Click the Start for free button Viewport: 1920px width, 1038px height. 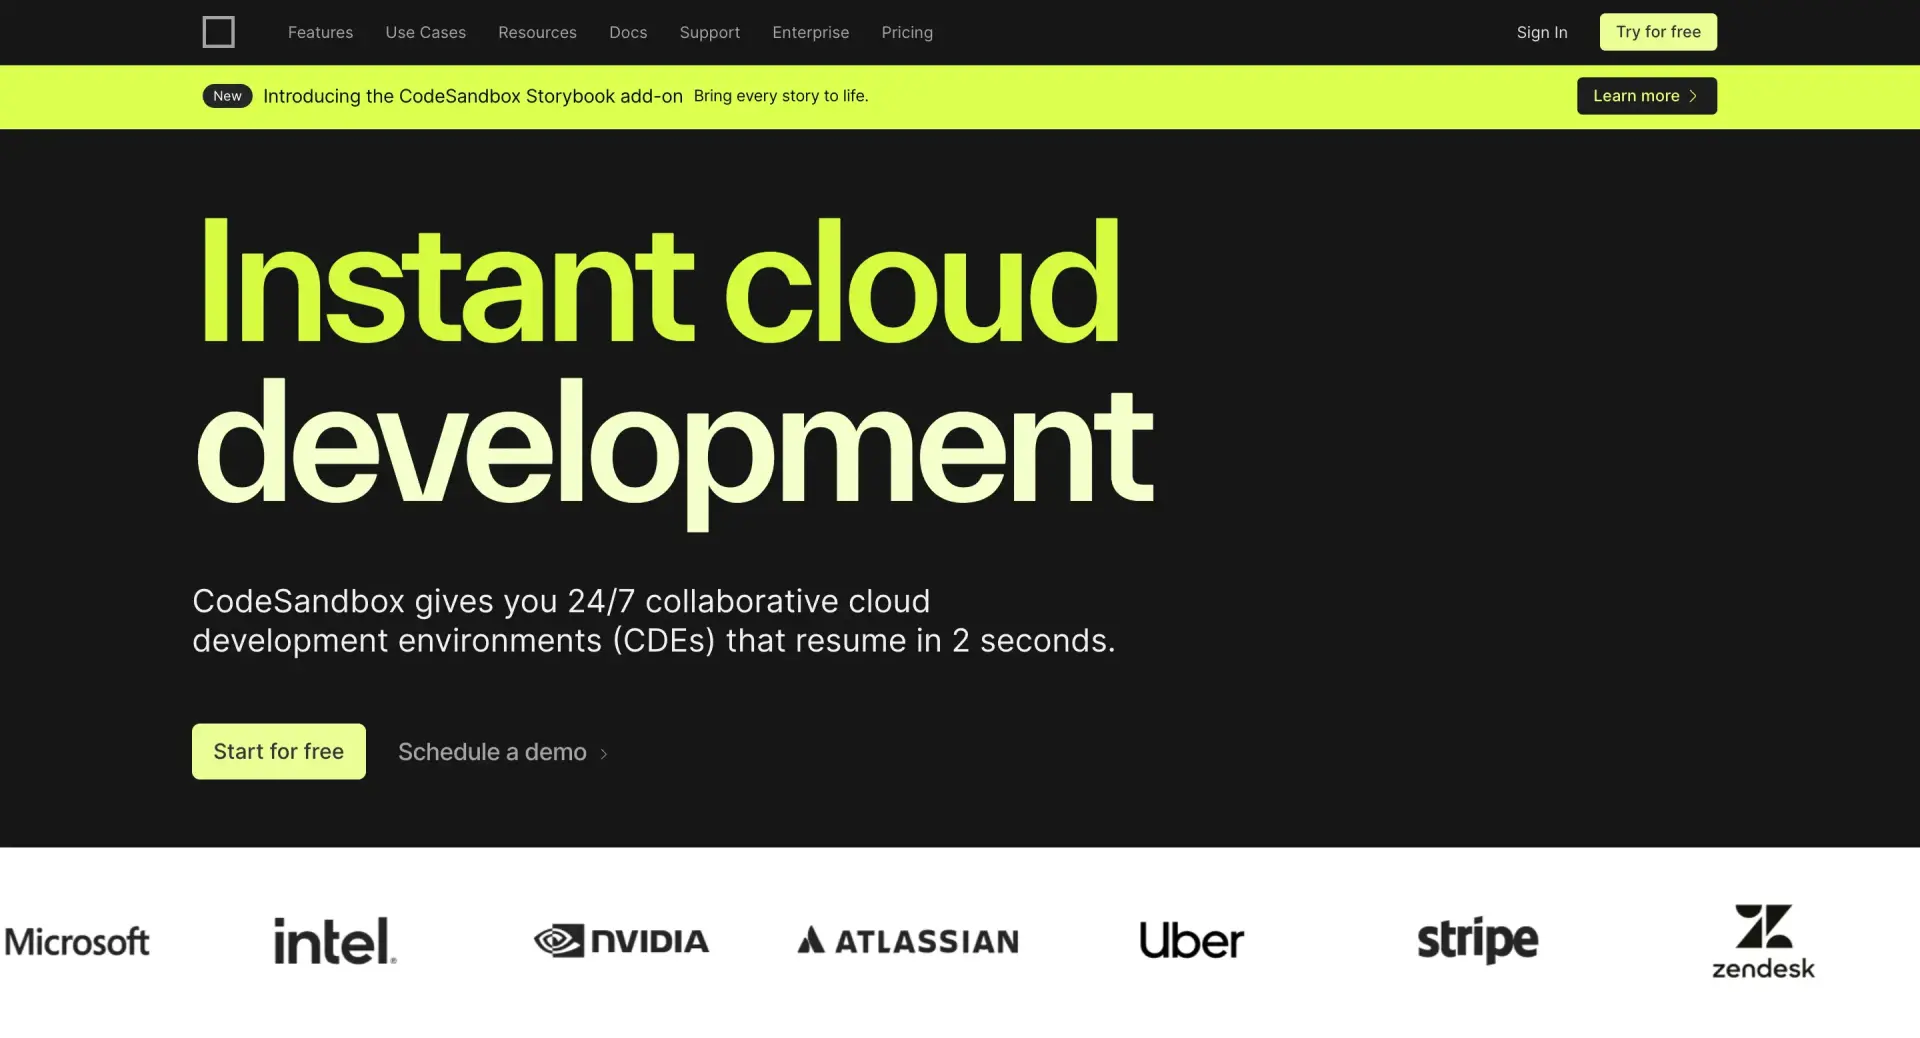(x=278, y=751)
